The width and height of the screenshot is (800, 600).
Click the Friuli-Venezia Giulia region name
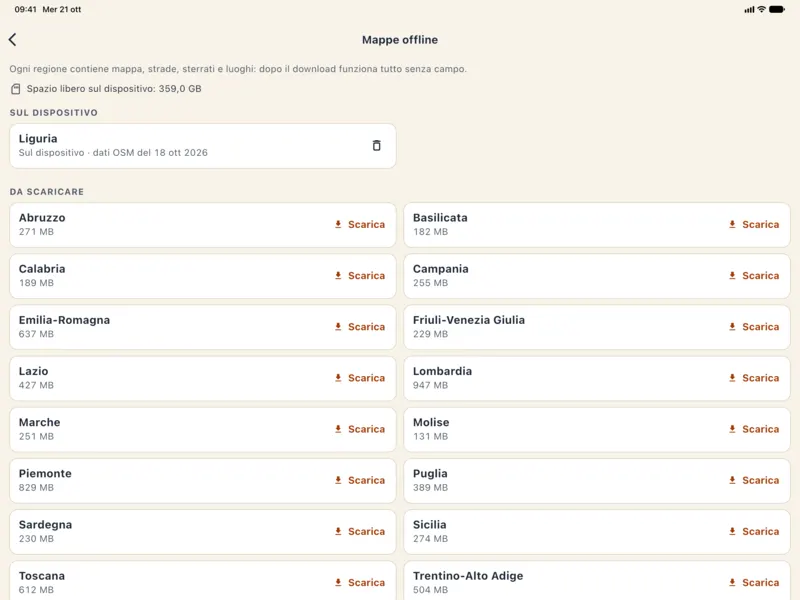point(469,320)
